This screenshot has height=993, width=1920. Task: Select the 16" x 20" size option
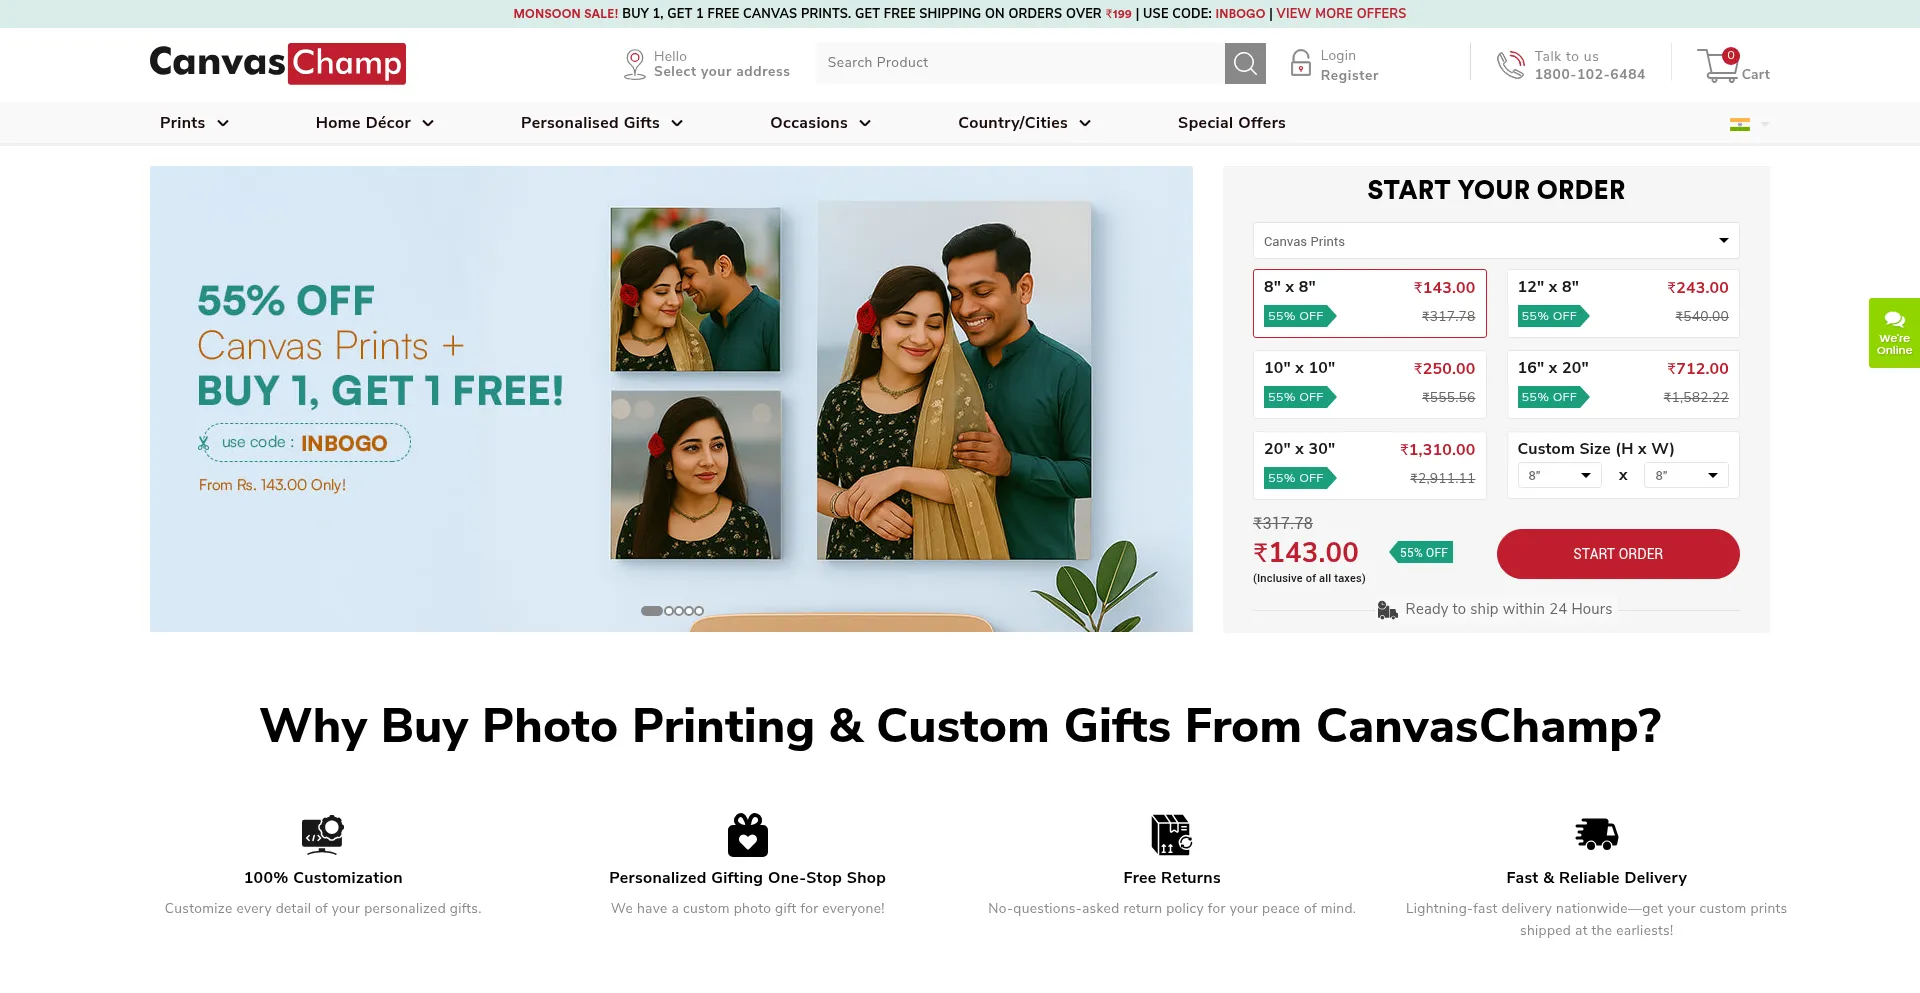point(1622,384)
